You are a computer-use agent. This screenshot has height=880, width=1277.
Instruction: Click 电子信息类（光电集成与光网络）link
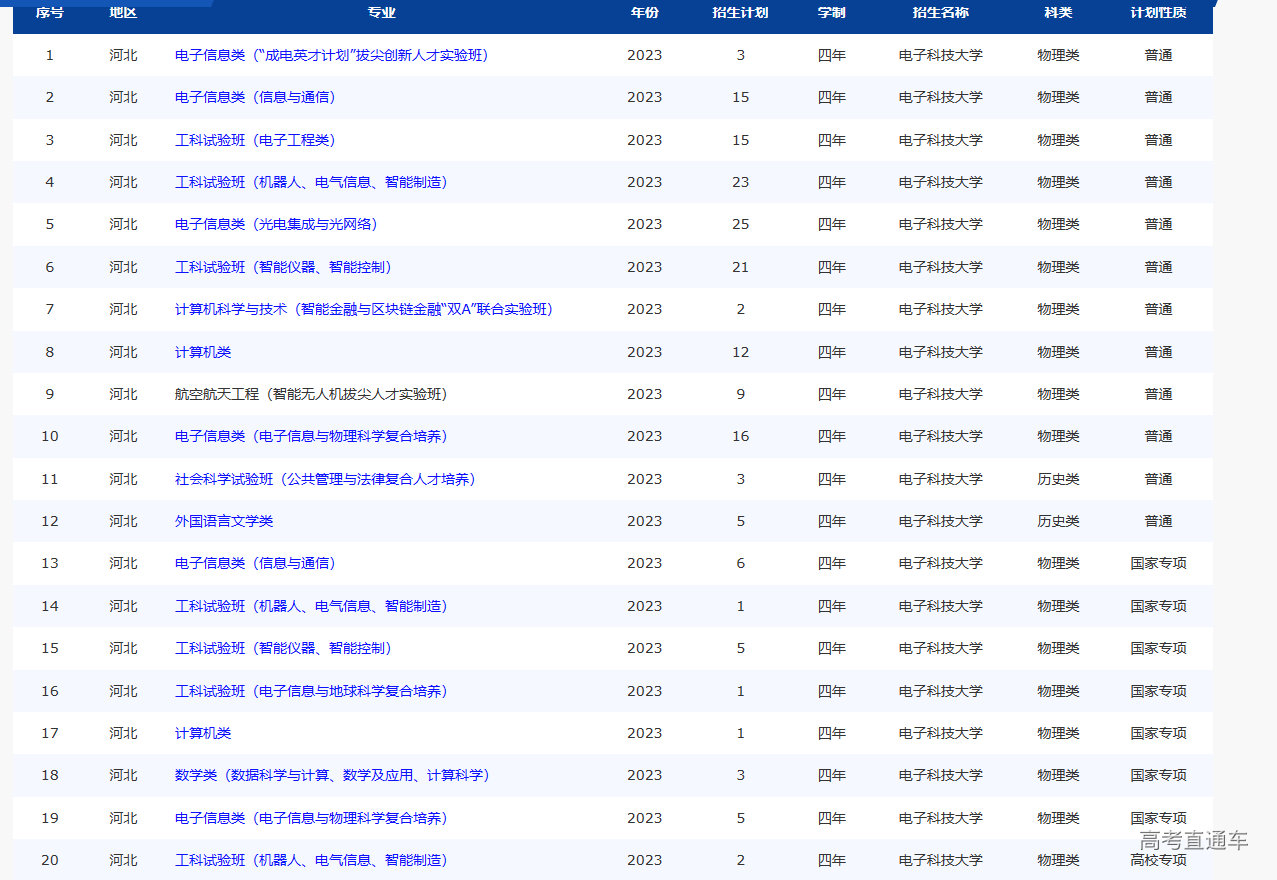click(275, 224)
